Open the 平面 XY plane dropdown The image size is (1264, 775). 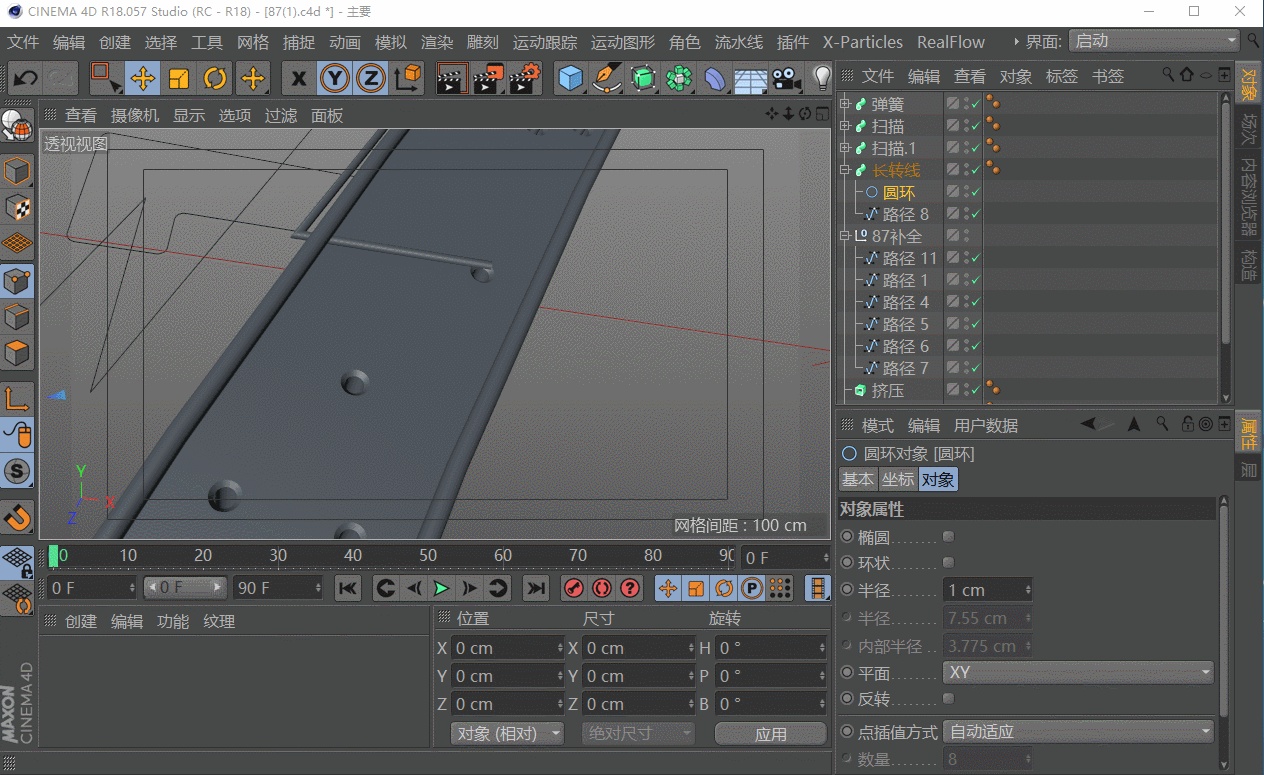click(x=1078, y=673)
